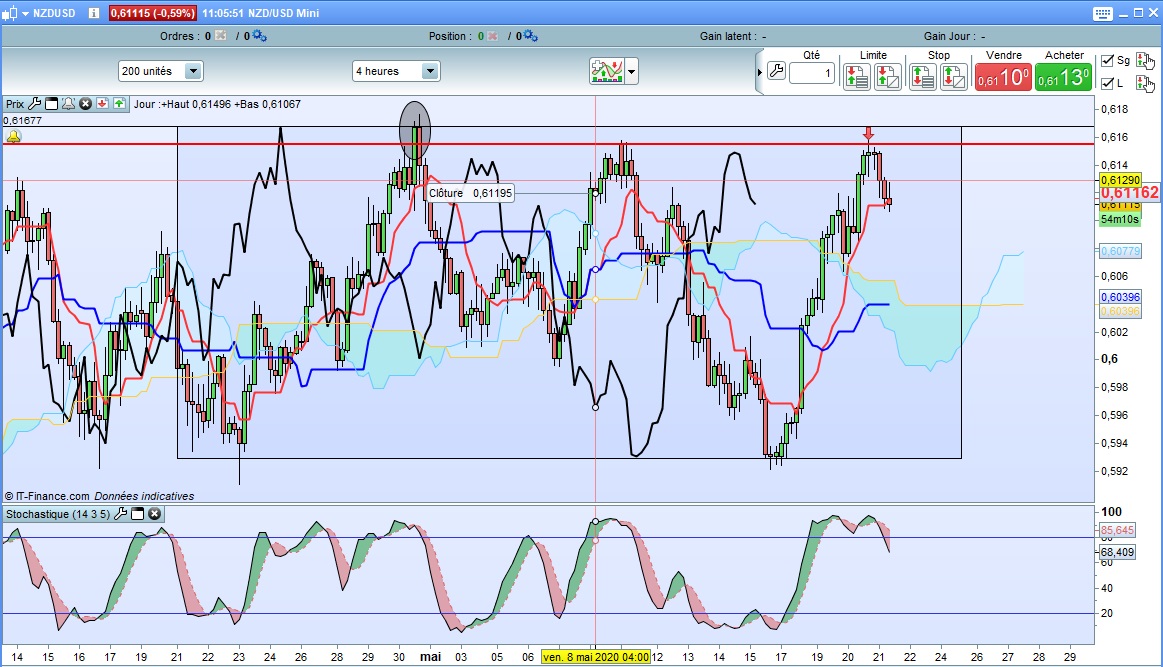Click the second Limite order icon
The image size is (1163, 667).
(888, 76)
